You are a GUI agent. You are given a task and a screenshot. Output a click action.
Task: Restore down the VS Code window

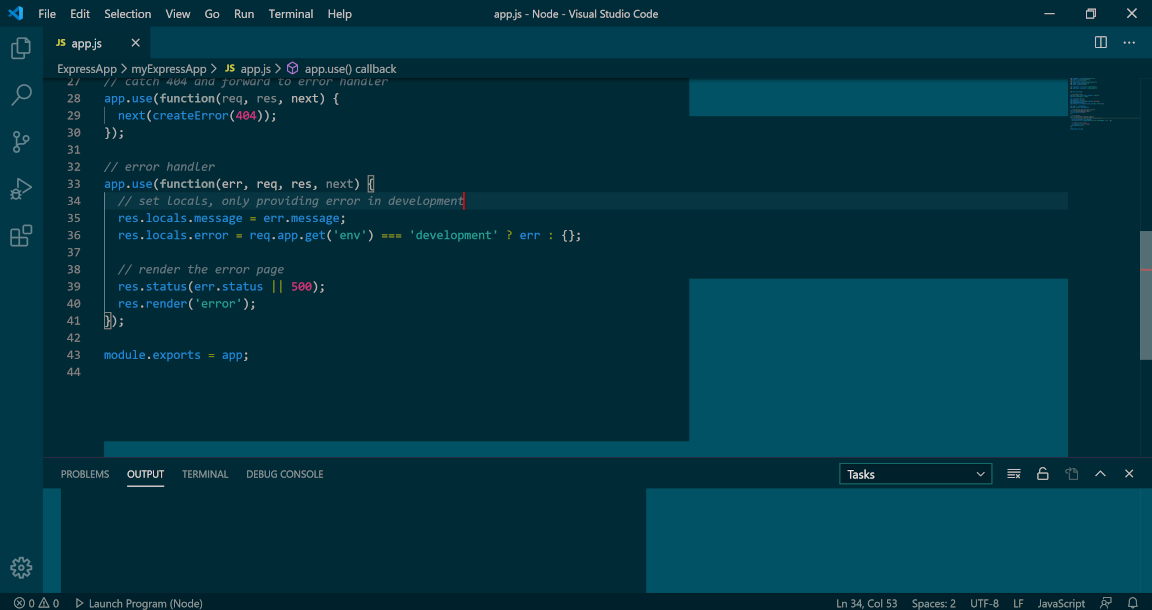(x=1091, y=13)
